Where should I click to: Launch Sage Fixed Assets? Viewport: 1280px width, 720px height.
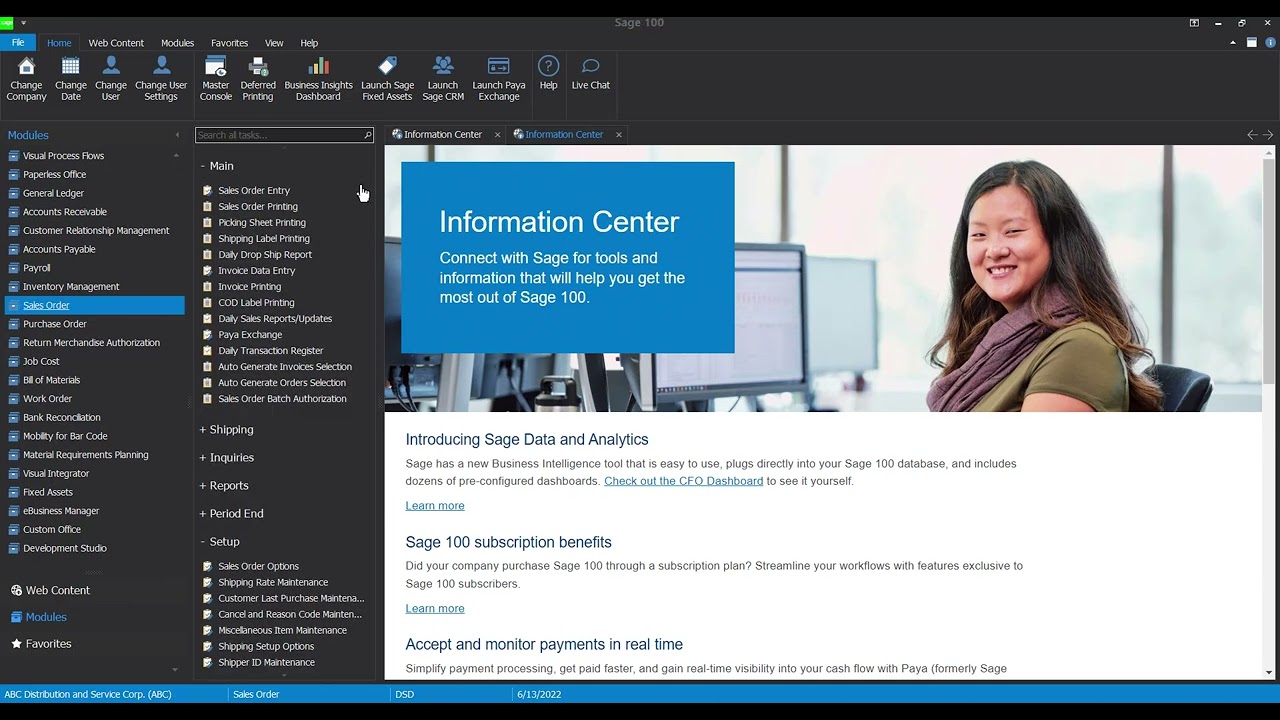387,67
